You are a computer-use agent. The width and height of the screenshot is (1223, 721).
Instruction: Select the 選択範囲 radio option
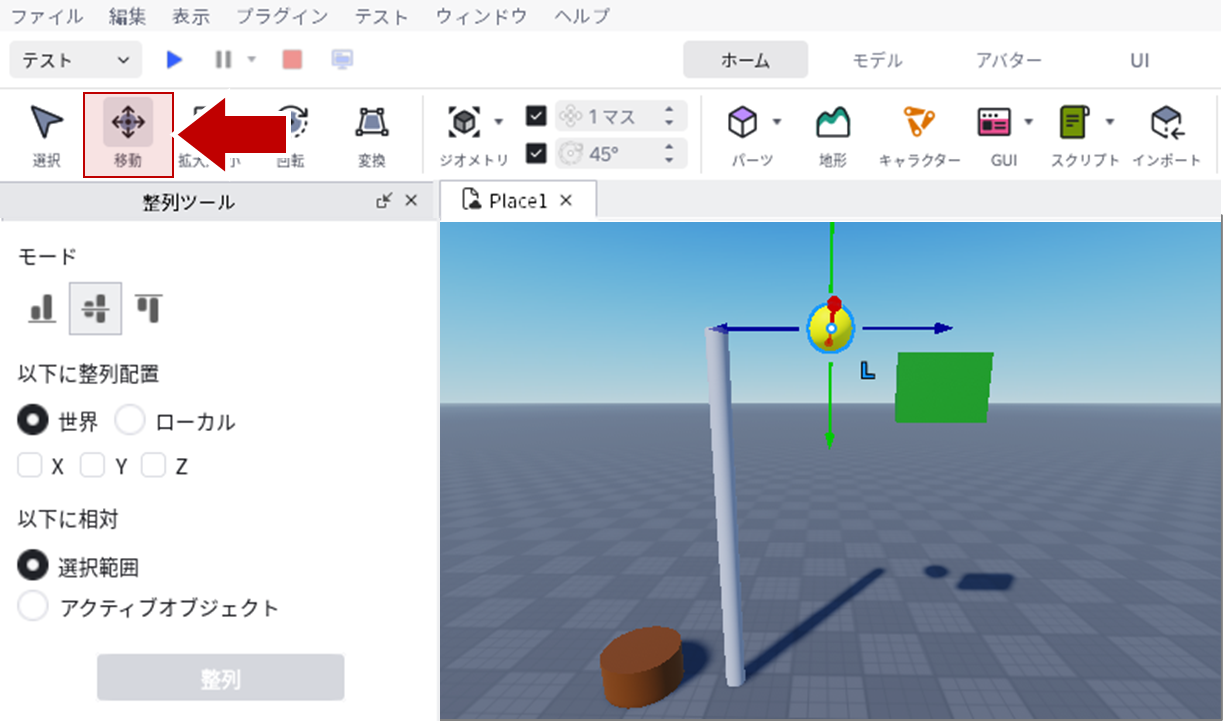pyautogui.click(x=33, y=566)
